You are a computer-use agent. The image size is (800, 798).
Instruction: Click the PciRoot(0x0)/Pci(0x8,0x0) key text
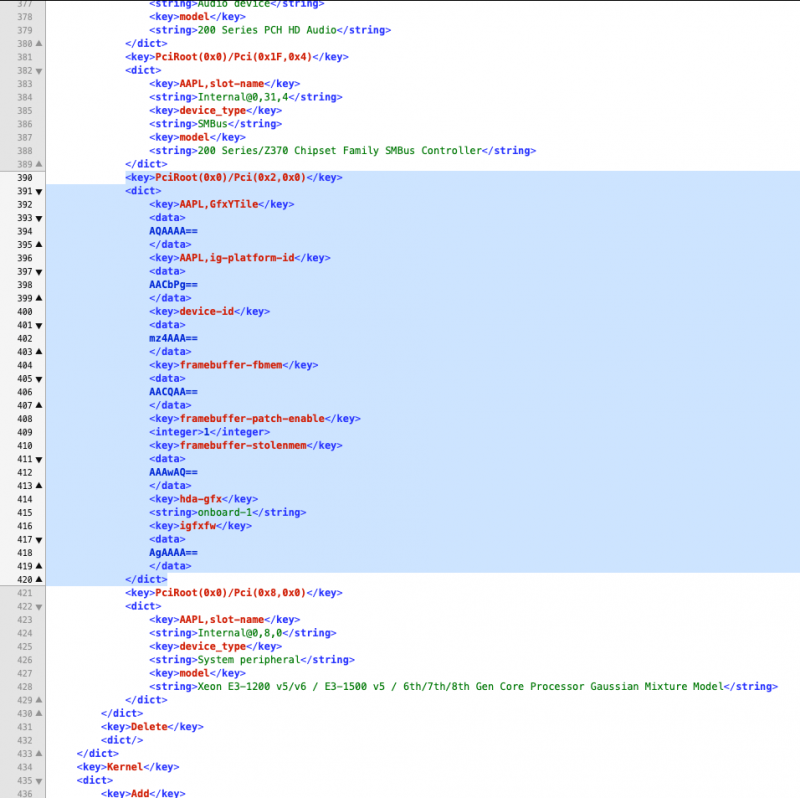[x=230, y=593]
